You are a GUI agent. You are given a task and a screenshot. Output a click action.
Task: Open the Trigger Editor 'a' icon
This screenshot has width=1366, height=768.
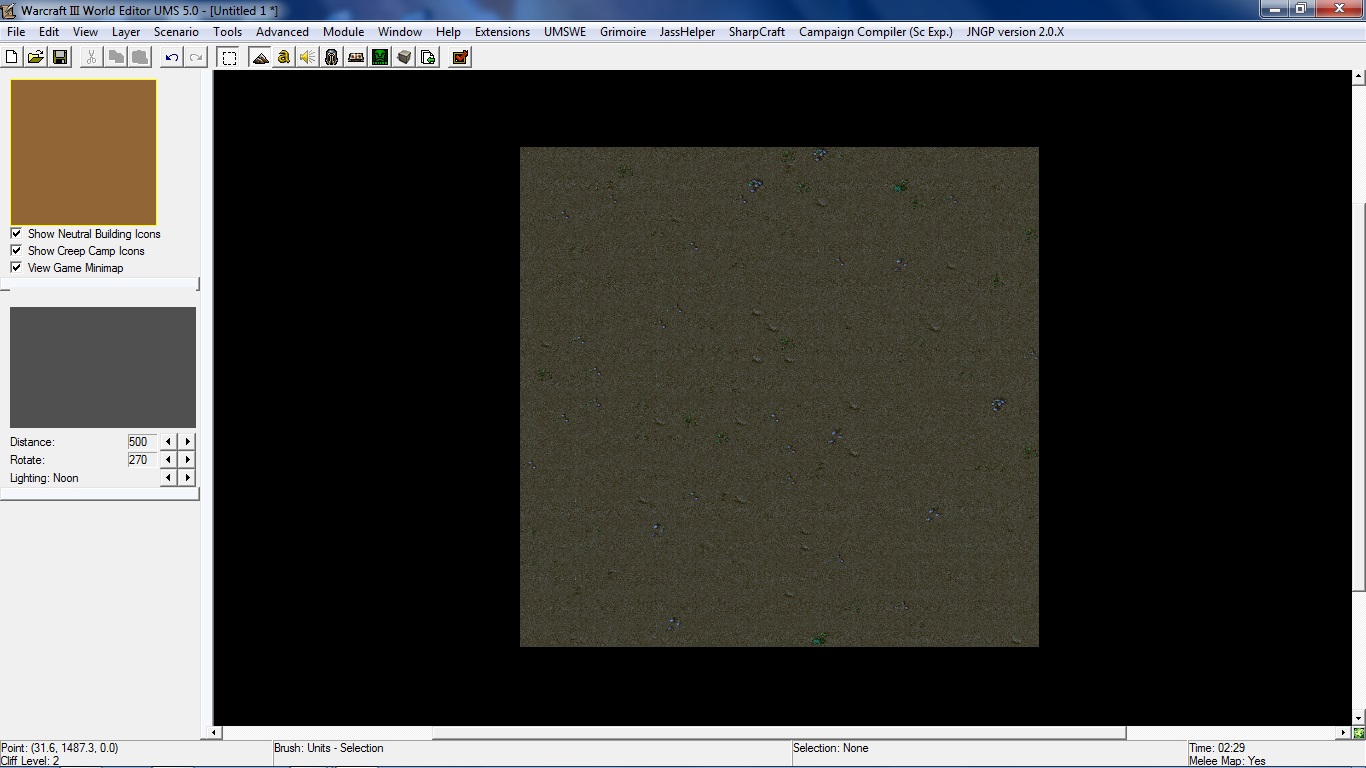pyautogui.click(x=284, y=57)
